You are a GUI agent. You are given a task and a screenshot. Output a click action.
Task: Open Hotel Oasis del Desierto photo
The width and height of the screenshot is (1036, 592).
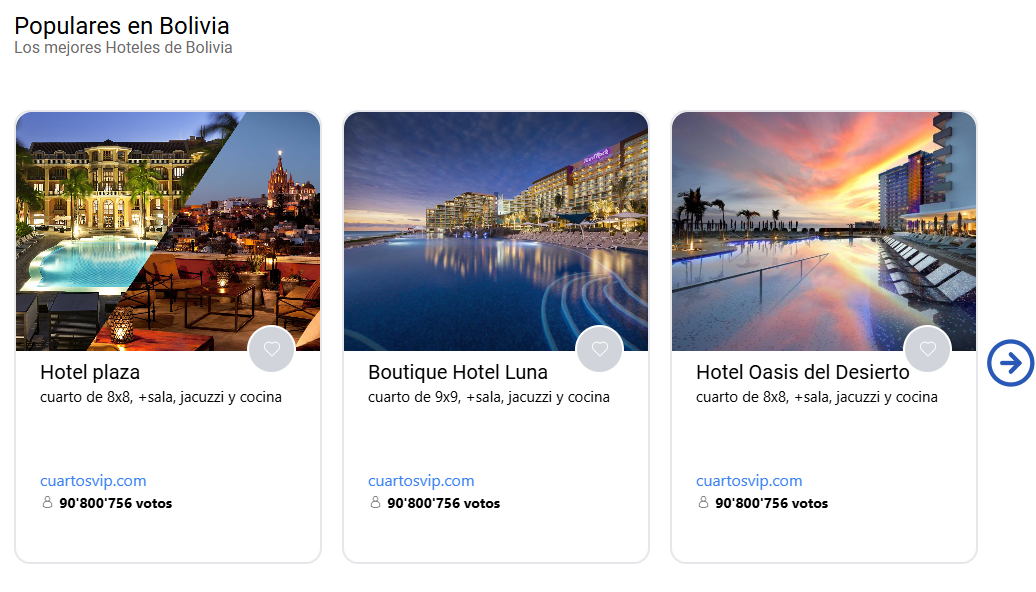(824, 230)
